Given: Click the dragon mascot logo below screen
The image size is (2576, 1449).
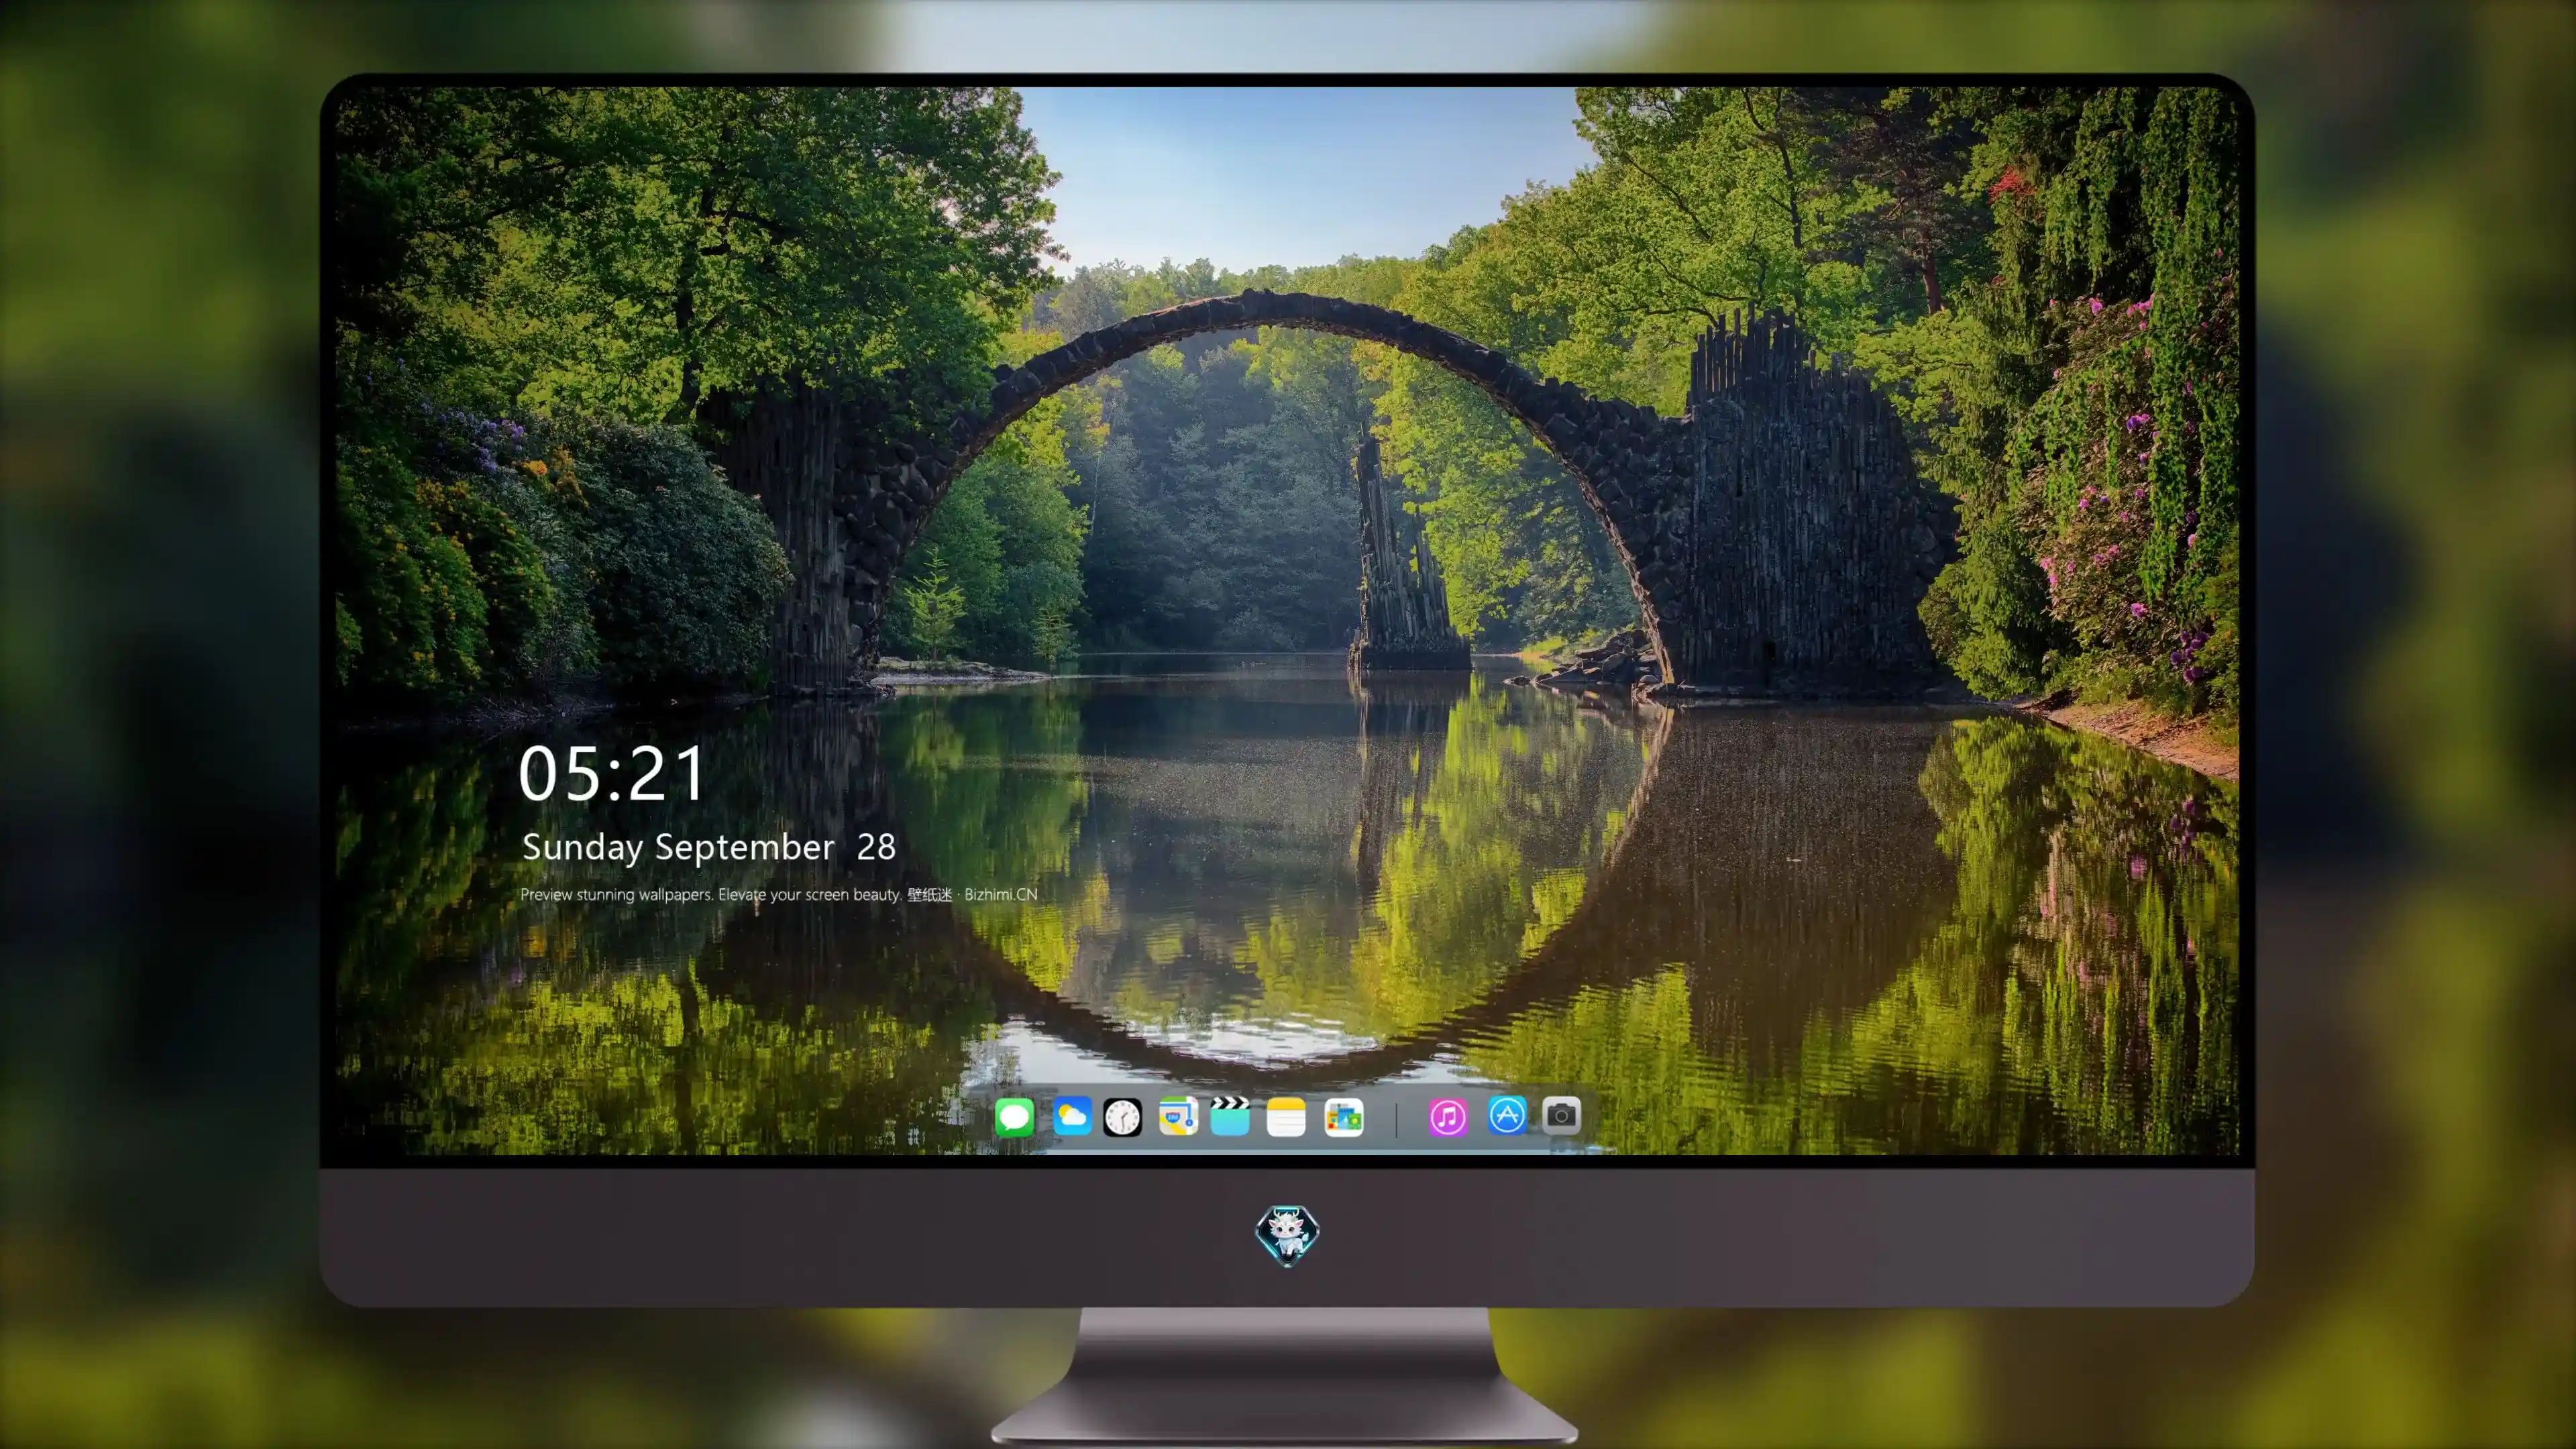Looking at the screenshot, I should [1287, 1236].
